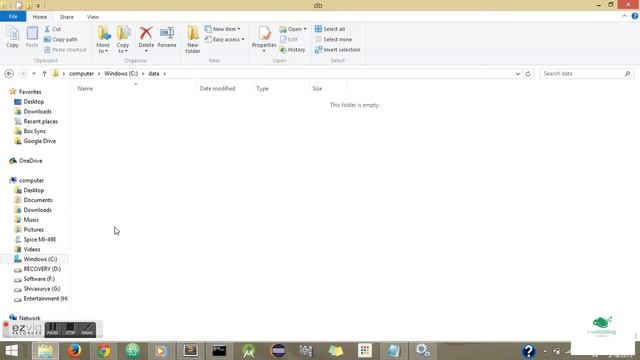Open Google Chrome from the taskbar

click(104, 351)
